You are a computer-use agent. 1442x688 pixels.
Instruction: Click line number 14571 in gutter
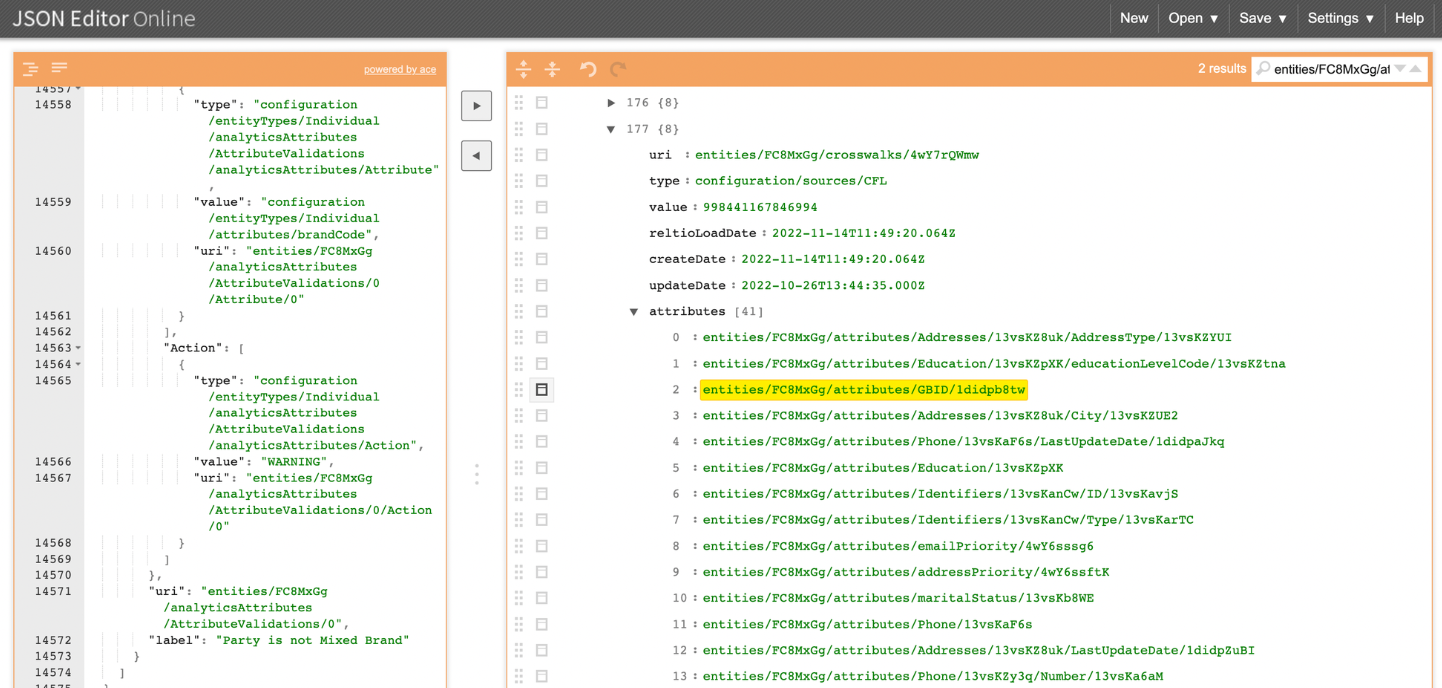coord(52,592)
